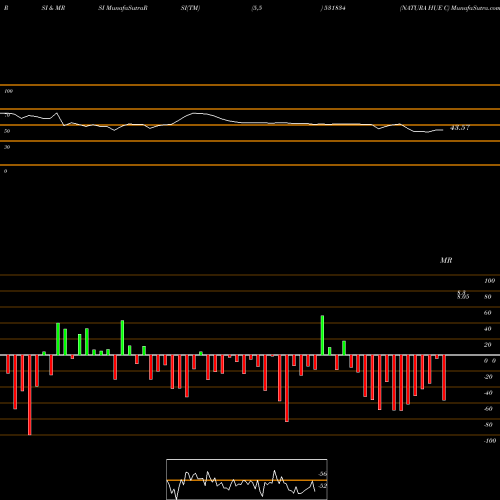Screen dimensions: 500x500
Task: Click the MR axis label -100
Action: click(x=490, y=441)
